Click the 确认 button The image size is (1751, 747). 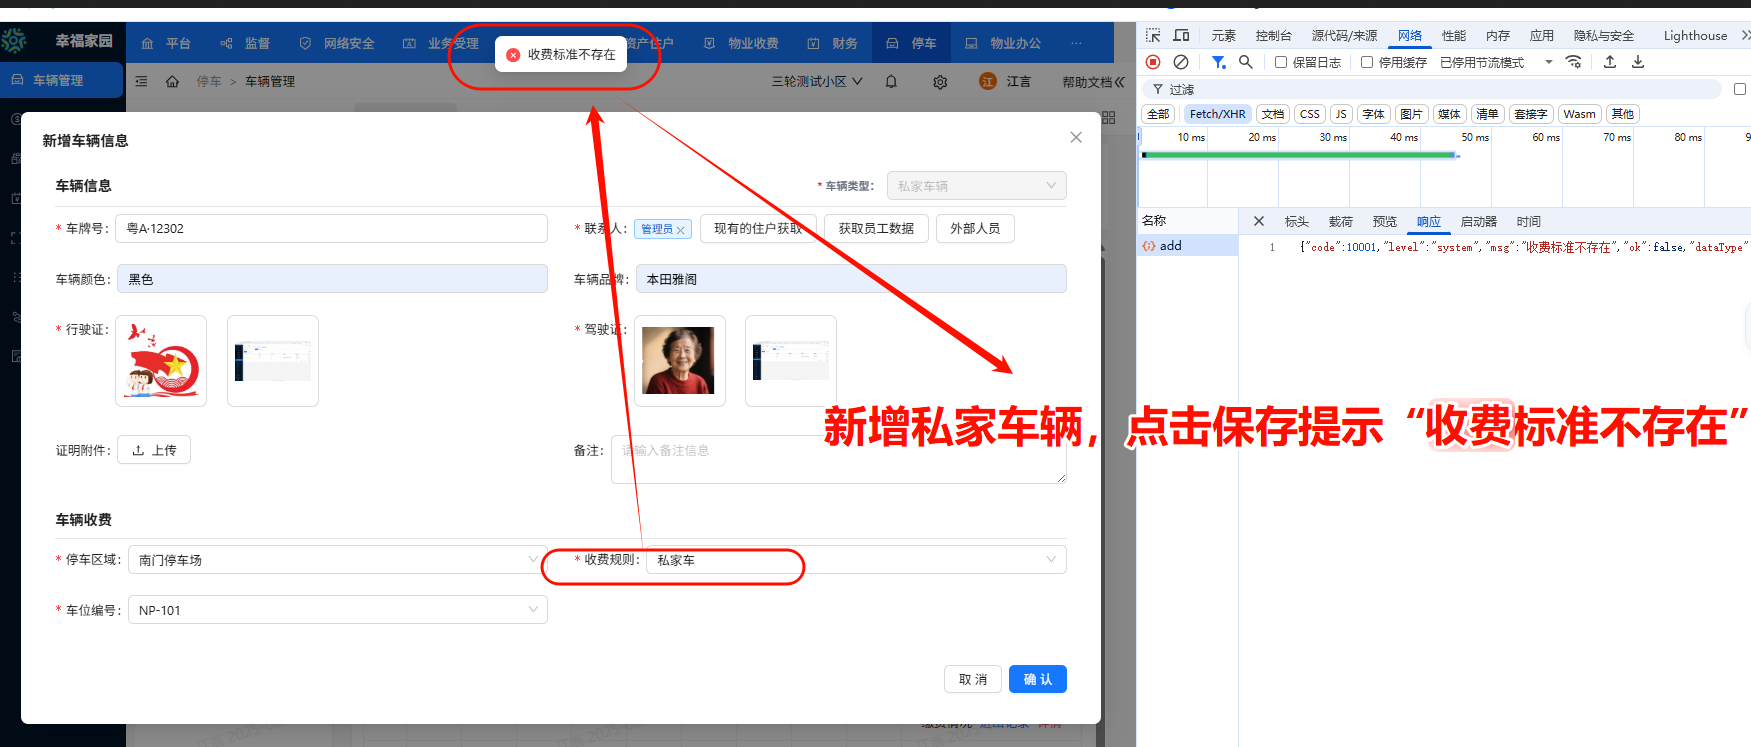(1038, 679)
